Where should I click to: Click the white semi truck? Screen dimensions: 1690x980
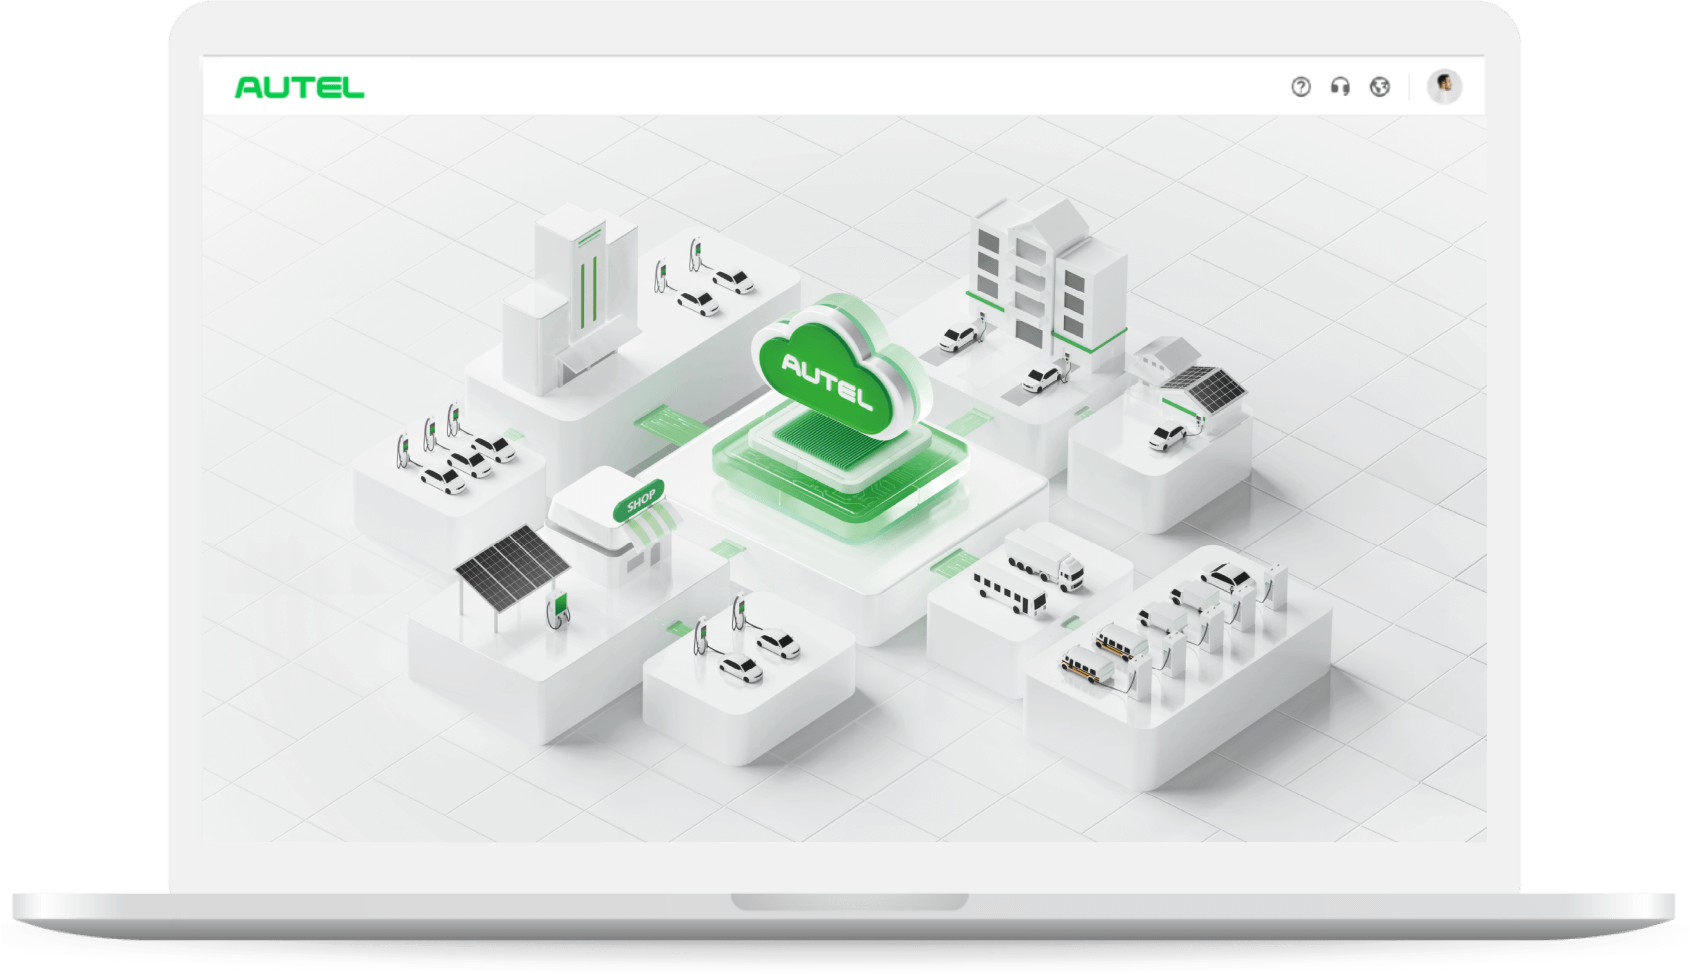(1043, 558)
